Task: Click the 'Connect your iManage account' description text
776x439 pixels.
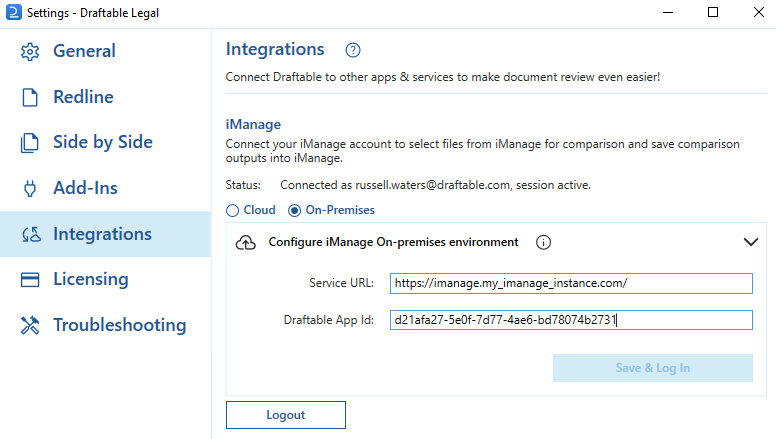Action: (483, 151)
